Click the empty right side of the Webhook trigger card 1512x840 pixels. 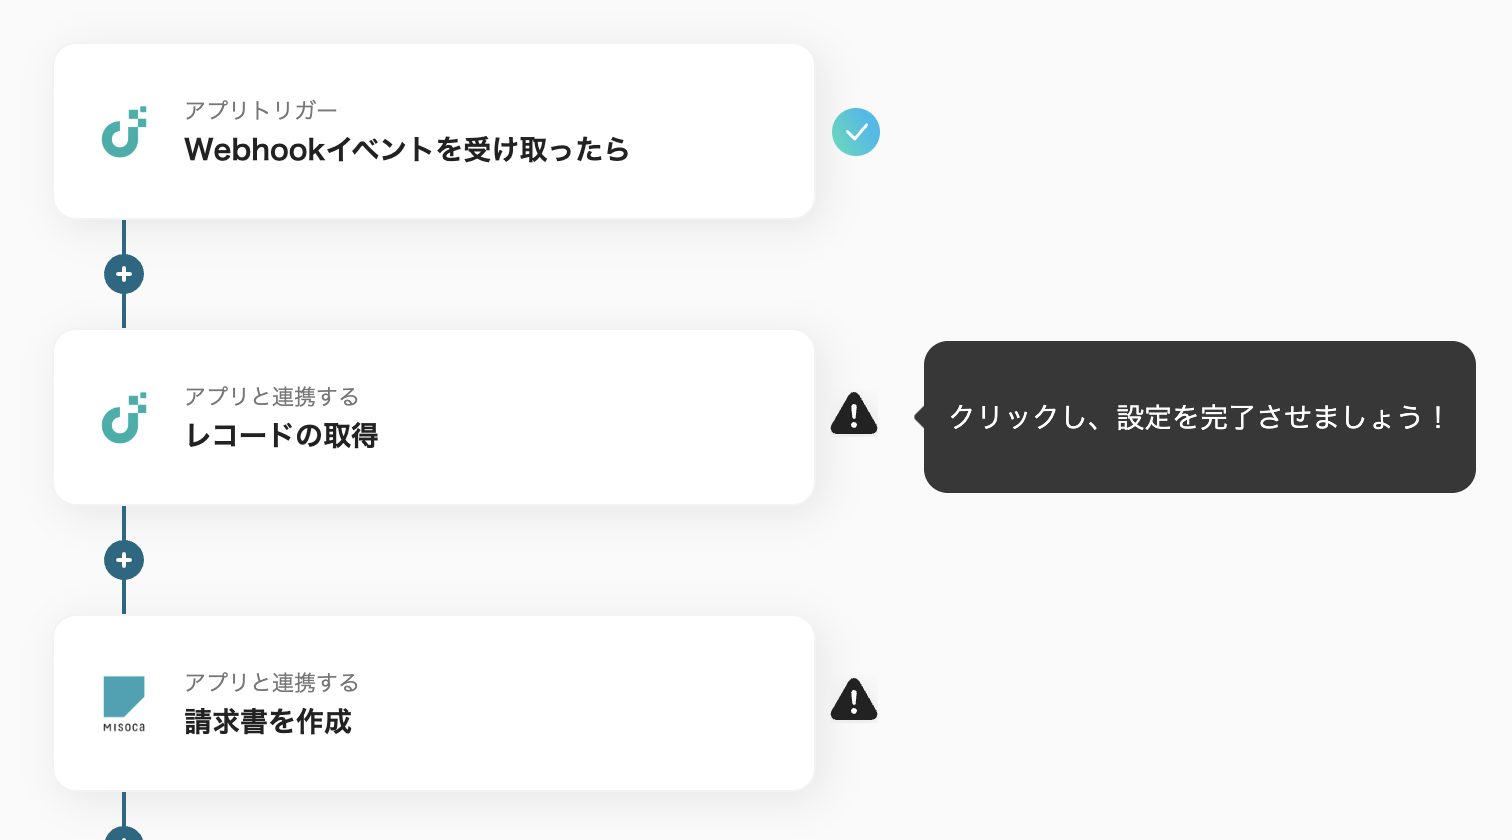pyautogui.click(x=720, y=132)
